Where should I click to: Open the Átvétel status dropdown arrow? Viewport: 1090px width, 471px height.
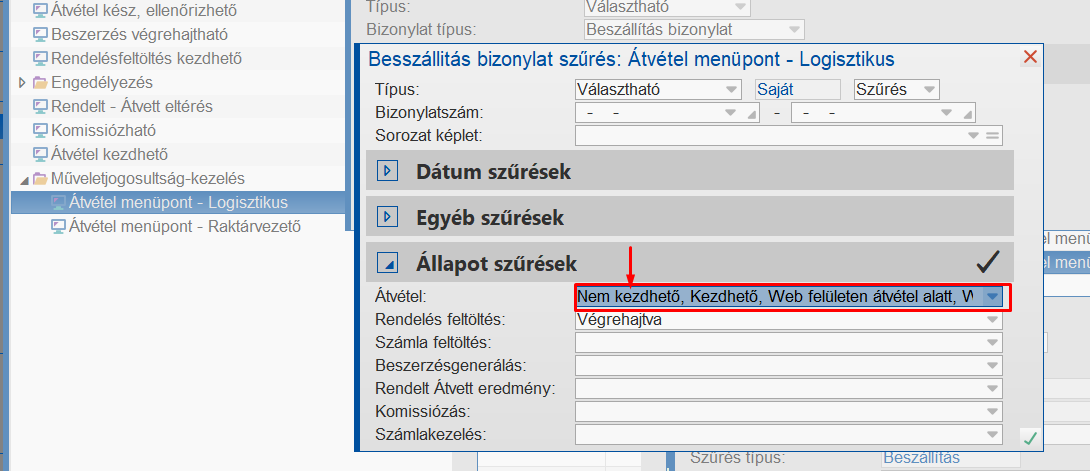tap(993, 297)
